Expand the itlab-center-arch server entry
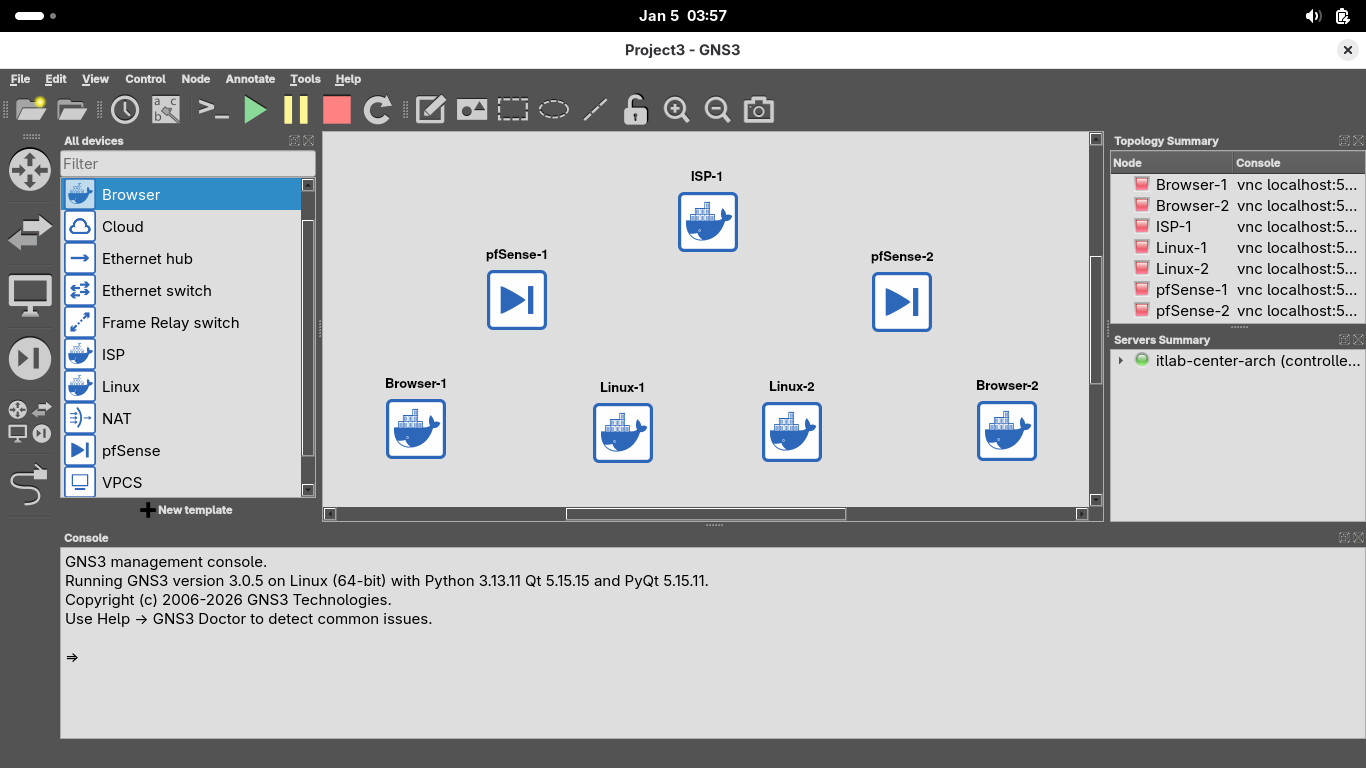The image size is (1366, 768). (x=1121, y=361)
